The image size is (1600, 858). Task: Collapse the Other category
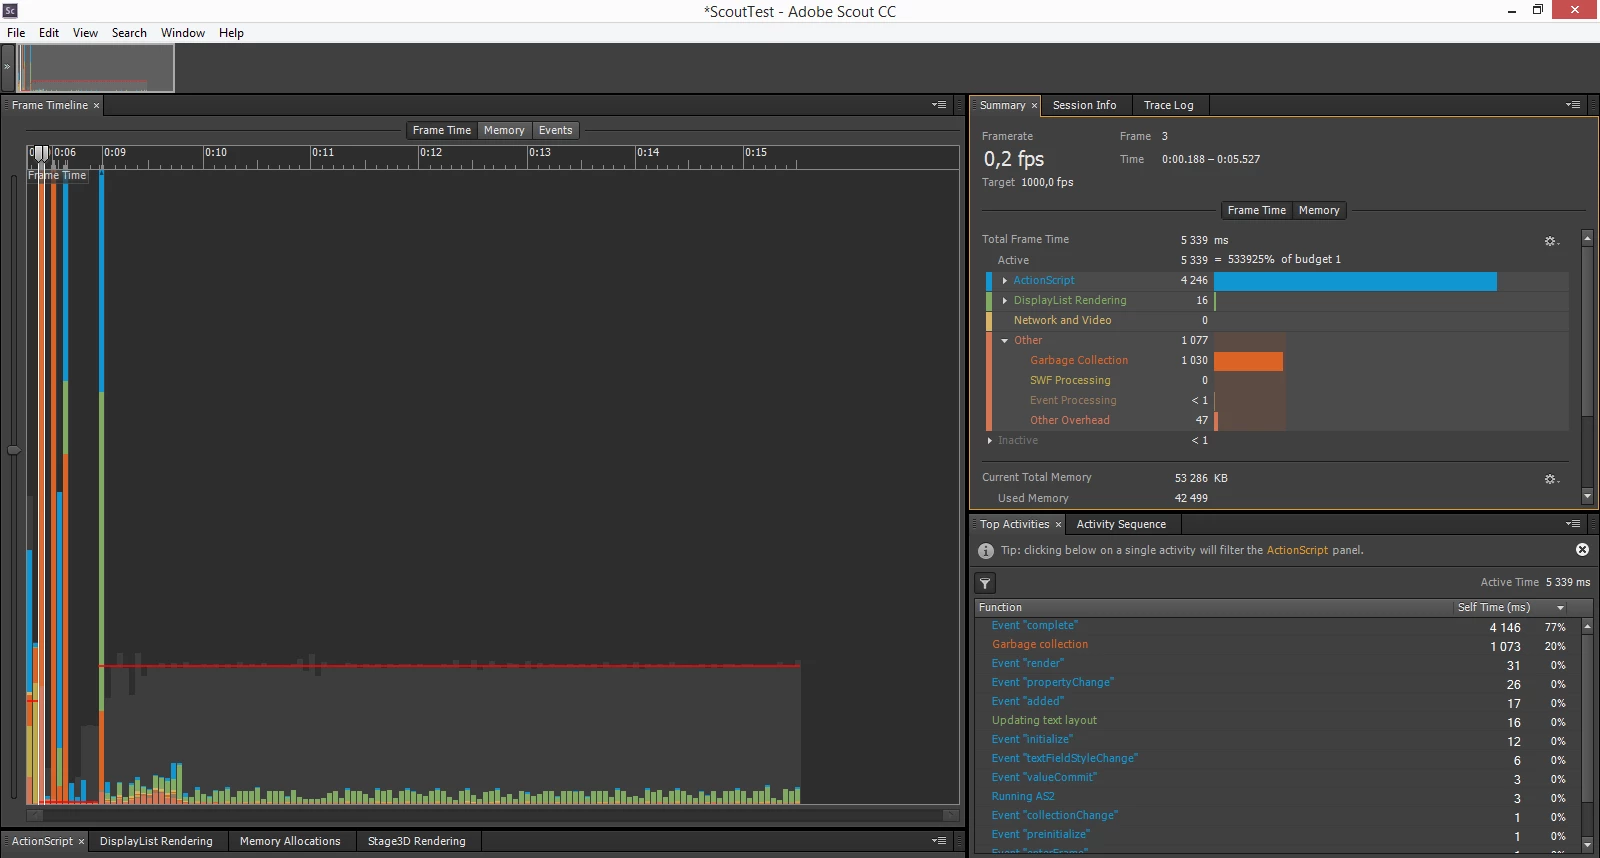coord(1005,341)
